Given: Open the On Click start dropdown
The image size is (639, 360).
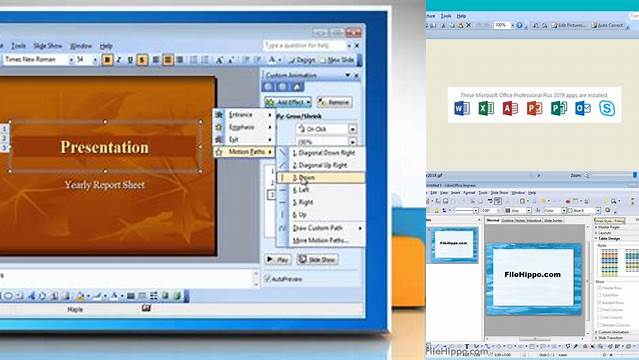Looking at the screenshot, I should [353, 129].
